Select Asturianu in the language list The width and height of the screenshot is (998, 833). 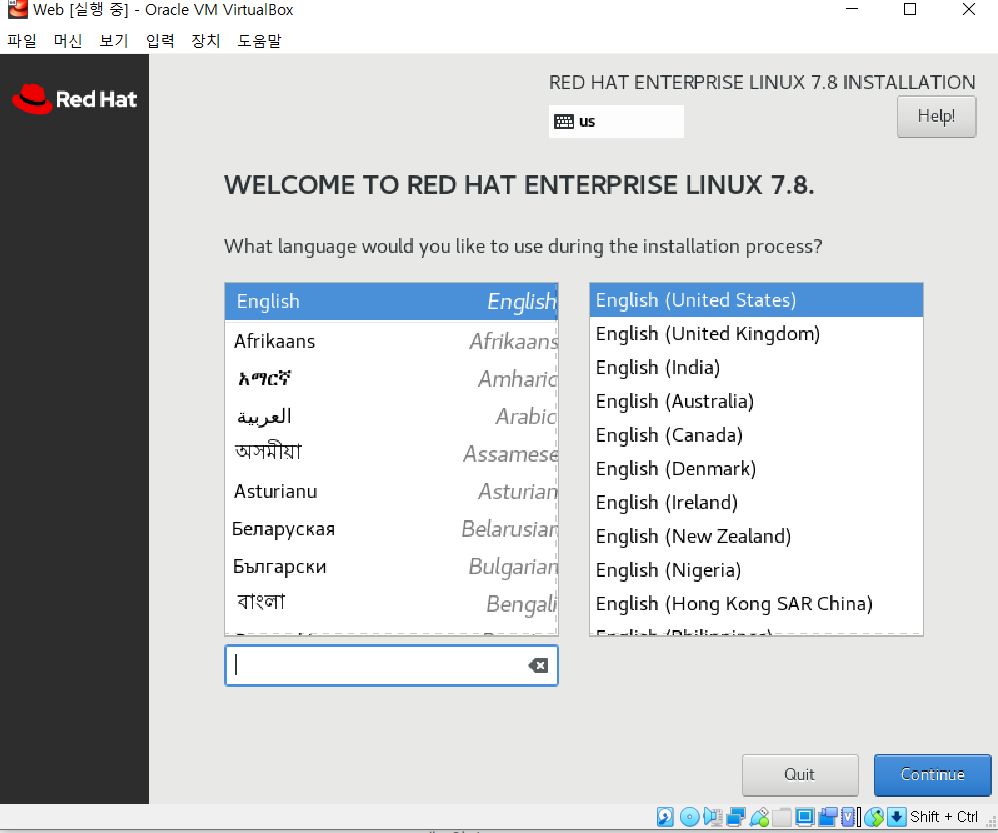coord(391,491)
